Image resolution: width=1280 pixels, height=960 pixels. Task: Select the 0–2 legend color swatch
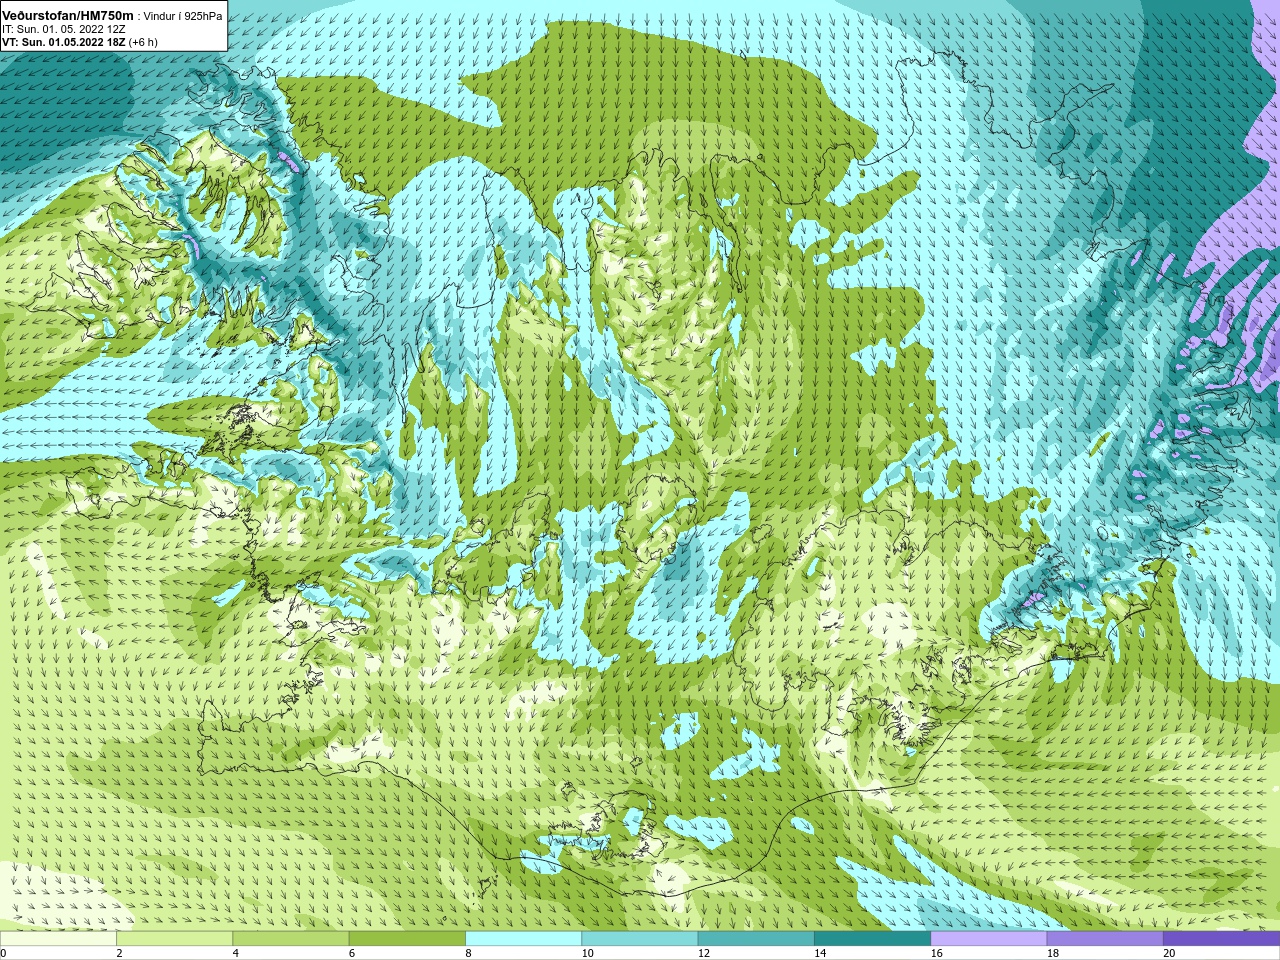coord(58,939)
